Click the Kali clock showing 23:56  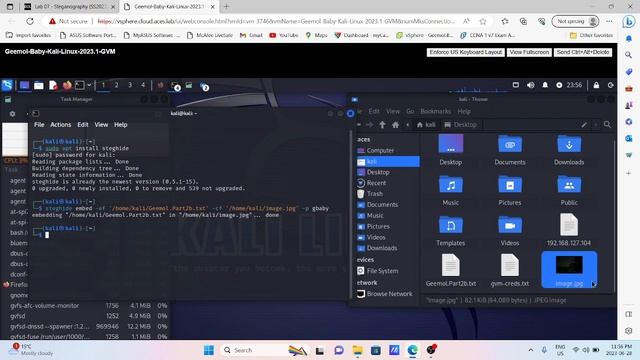(x=574, y=85)
